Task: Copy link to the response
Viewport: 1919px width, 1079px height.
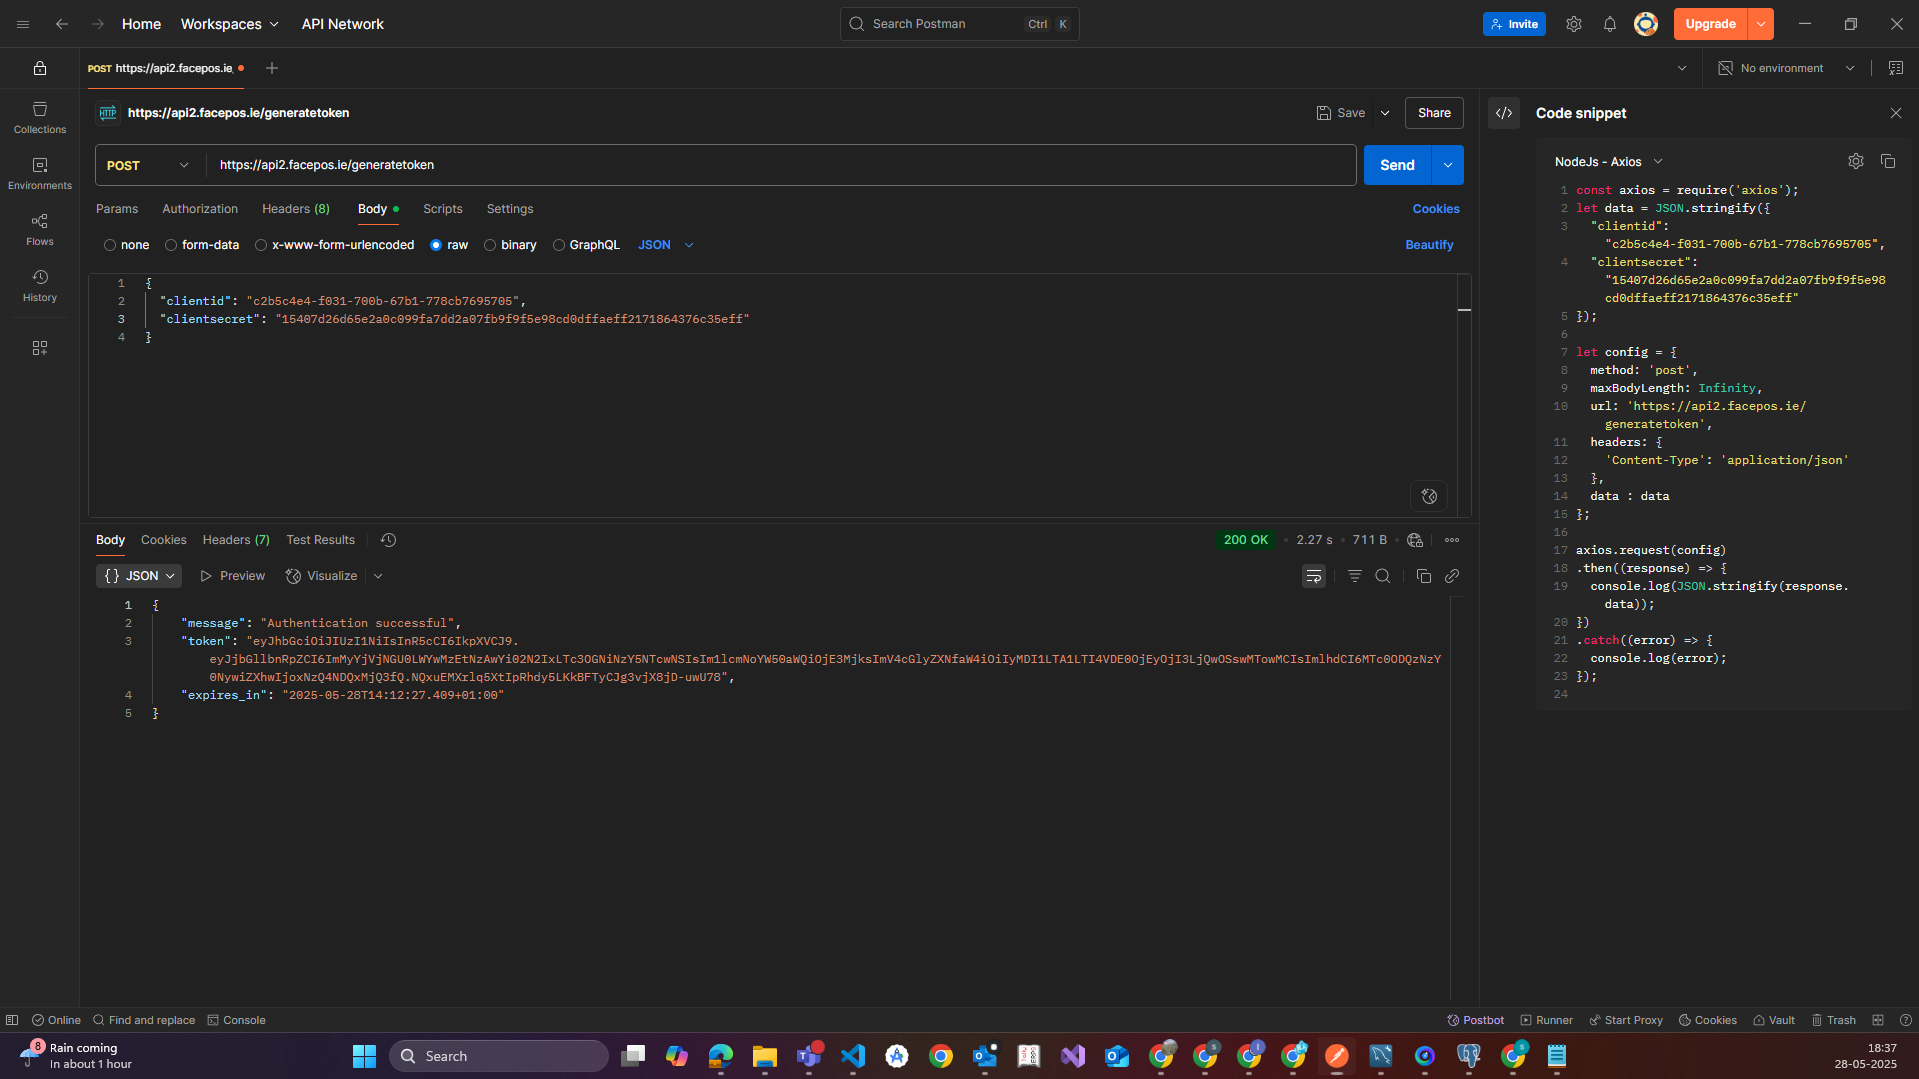Action: click(1452, 576)
